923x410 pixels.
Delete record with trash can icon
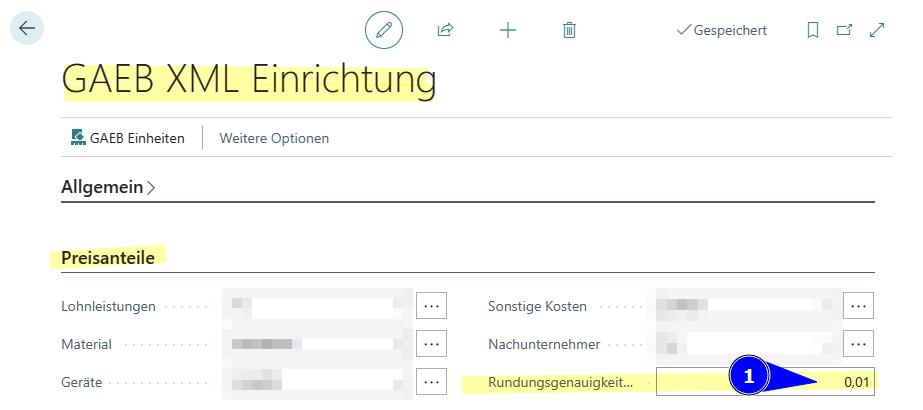569,30
